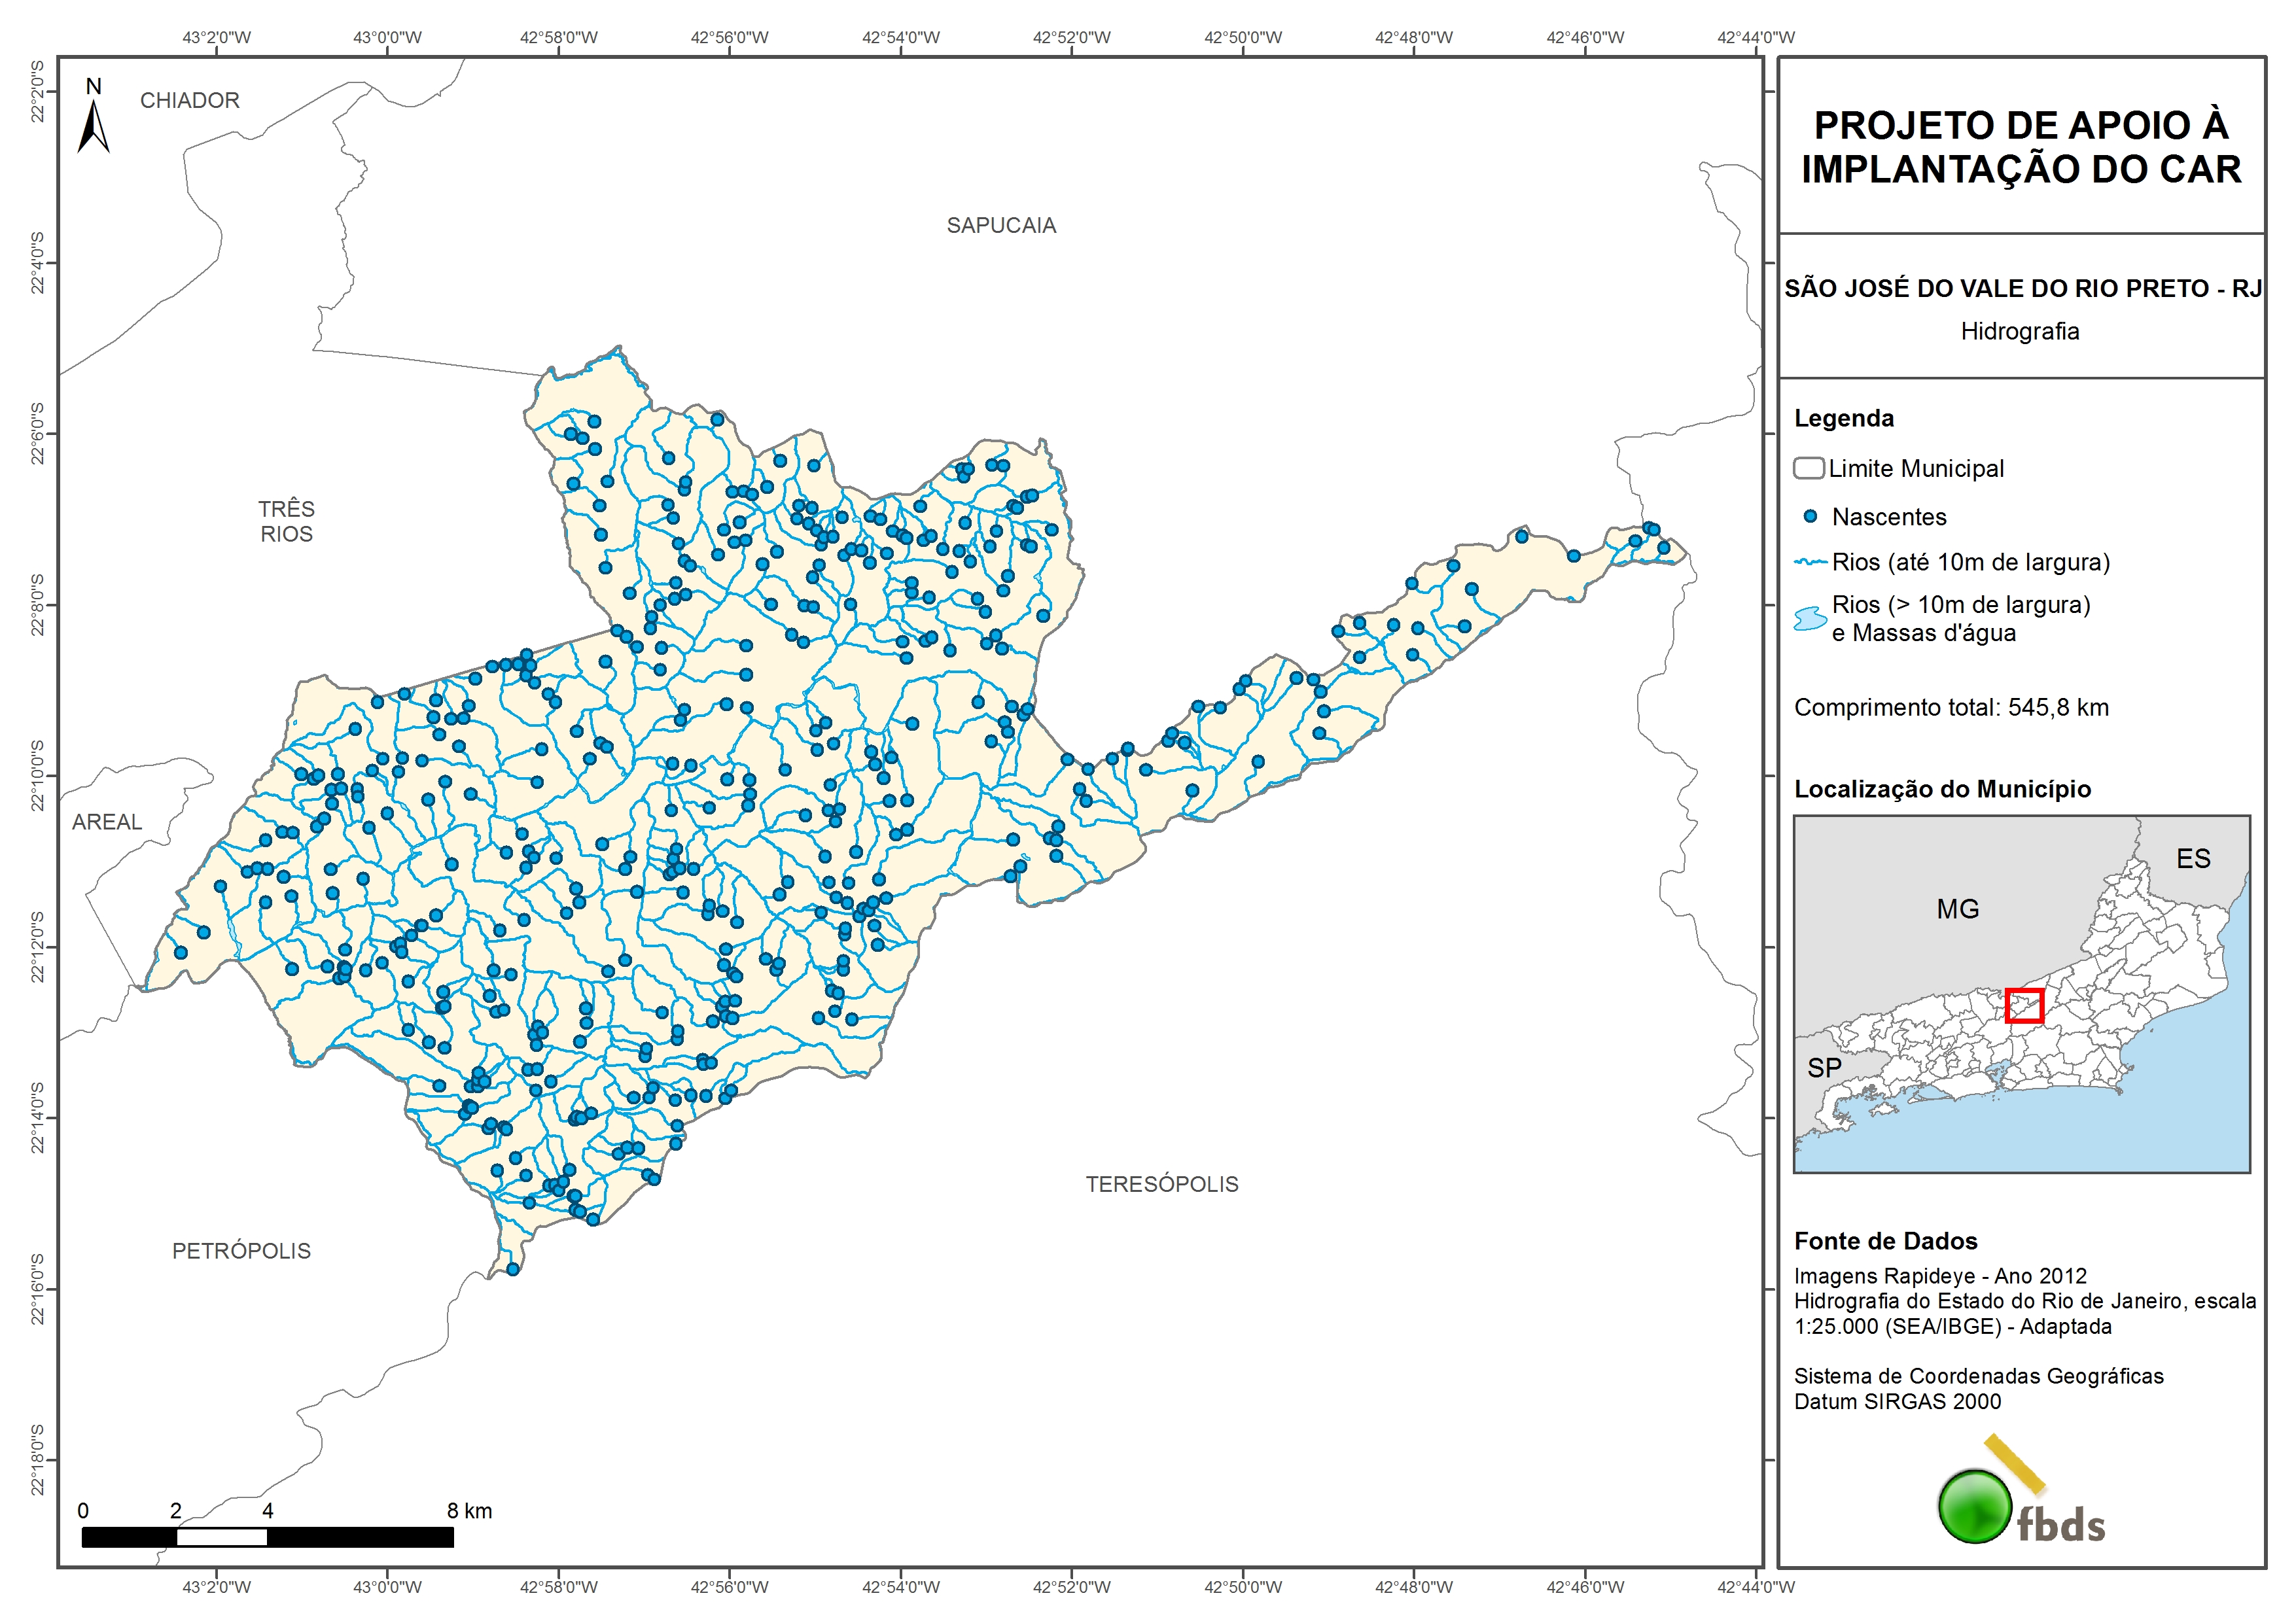This screenshot has width=2296, height=1623.
Task: Click the Nascentes legend dot symbol
Action: point(1810,517)
